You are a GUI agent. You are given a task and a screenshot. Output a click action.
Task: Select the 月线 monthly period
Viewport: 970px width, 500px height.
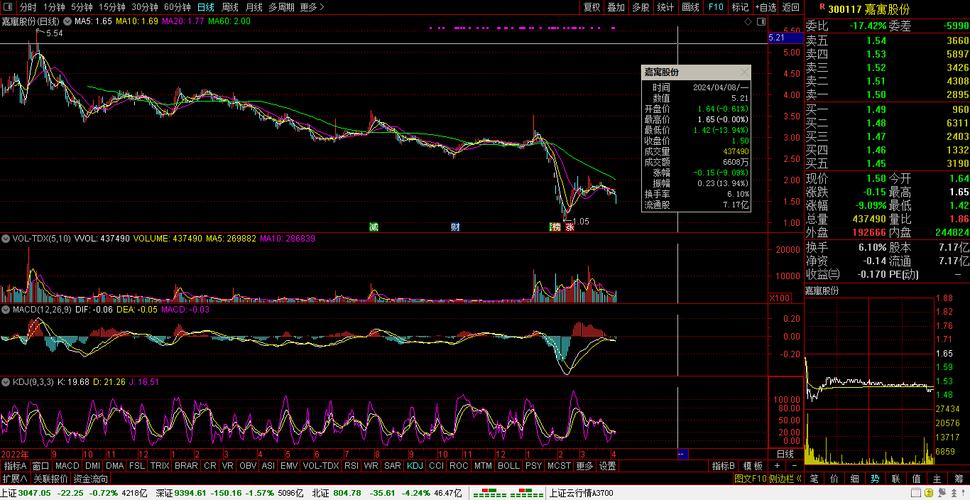(254, 7)
